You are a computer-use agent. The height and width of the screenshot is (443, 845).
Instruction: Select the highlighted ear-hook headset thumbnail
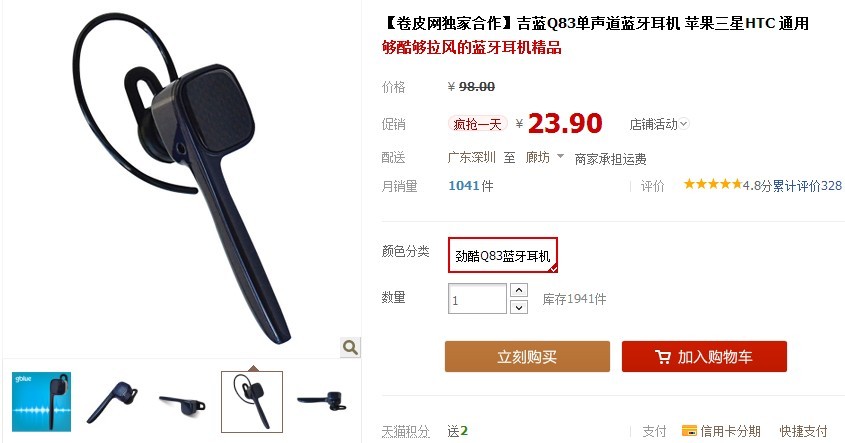[x=252, y=402]
